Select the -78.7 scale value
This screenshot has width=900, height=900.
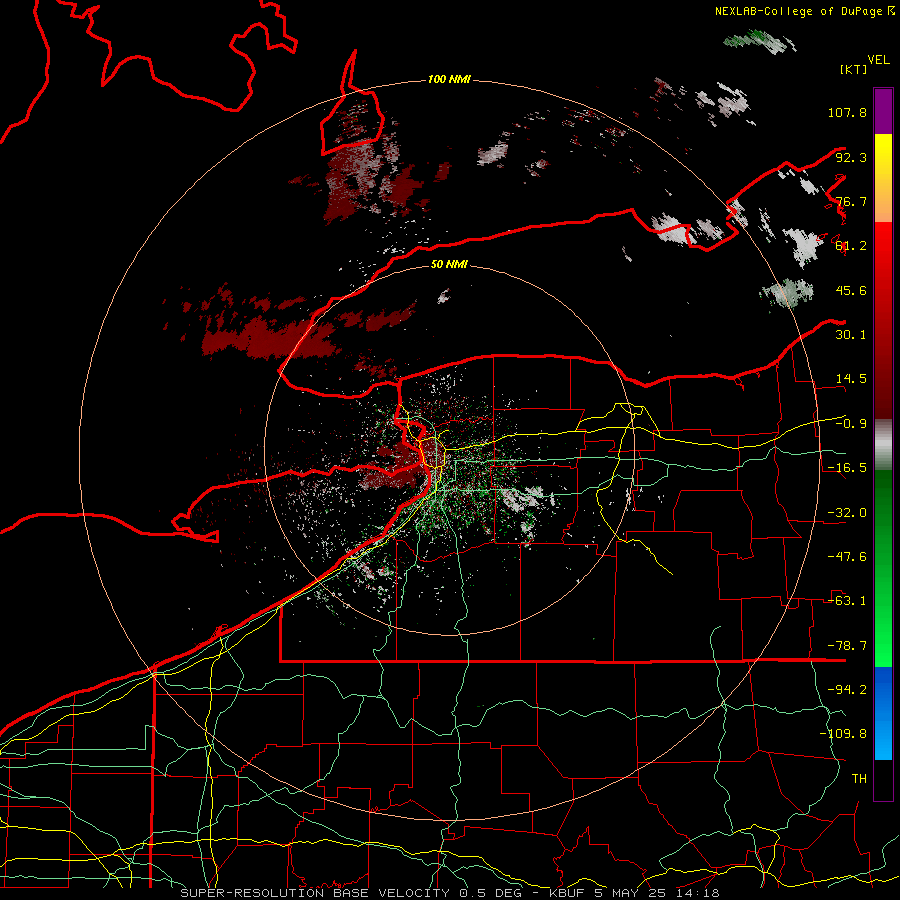(847, 646)
